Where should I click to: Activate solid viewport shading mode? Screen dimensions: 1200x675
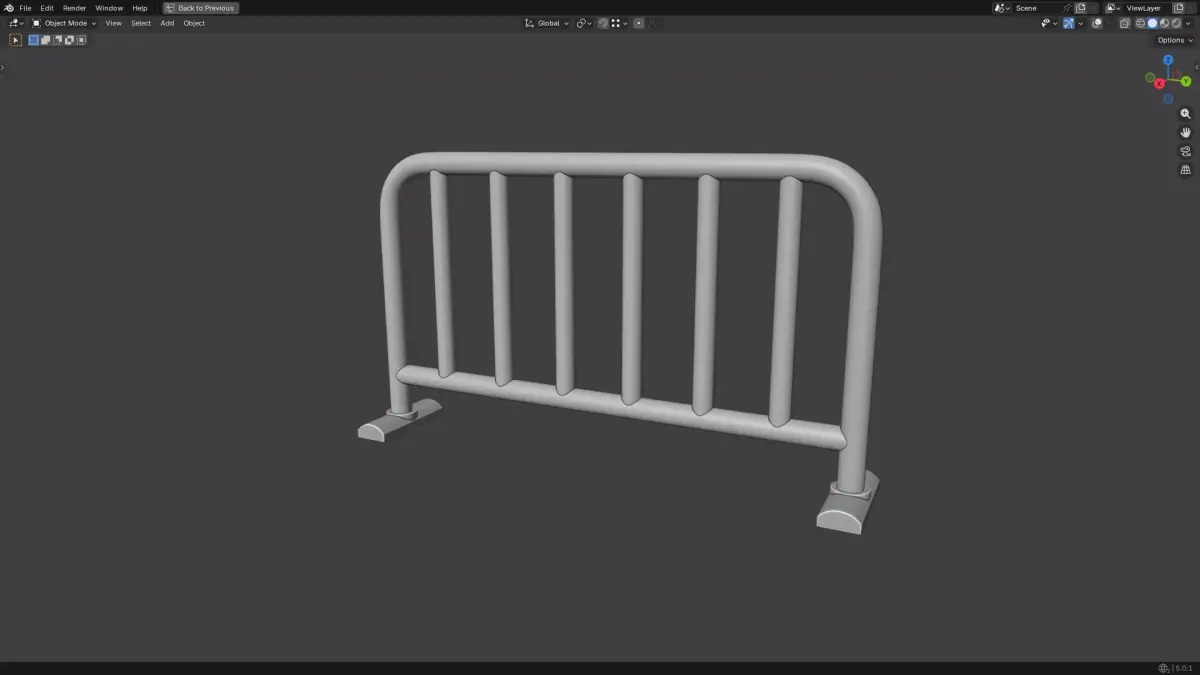click(x=1152, y=23)
